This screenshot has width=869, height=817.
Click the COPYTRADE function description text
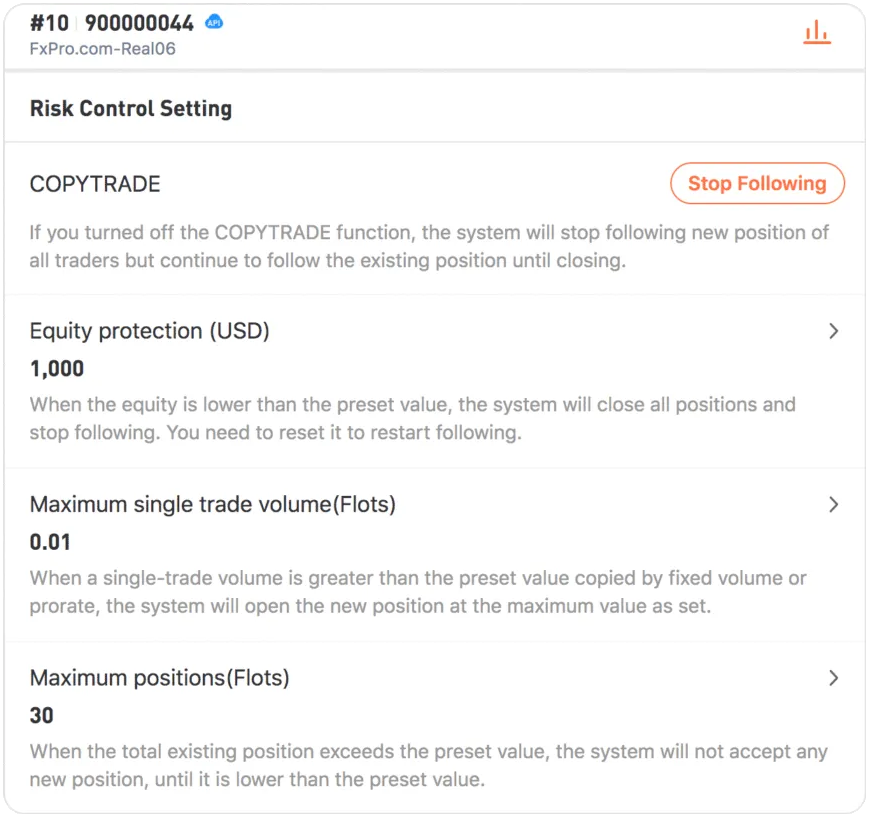429,246
